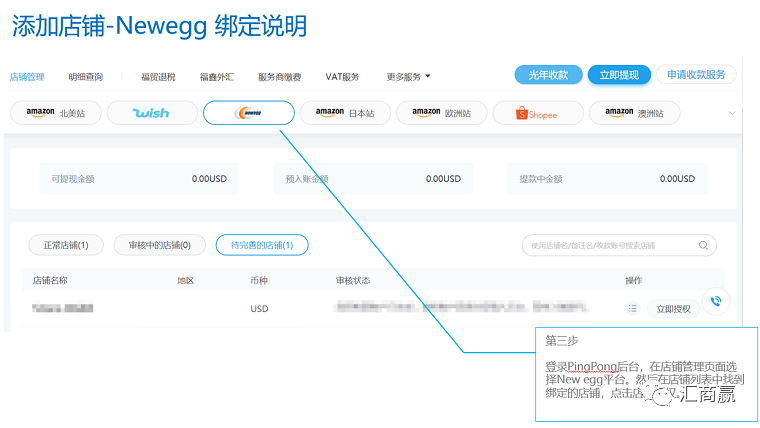This screenshot has height=428, width=760.
Task: Click the 申请收款服务 button
Action: point(696,75)
